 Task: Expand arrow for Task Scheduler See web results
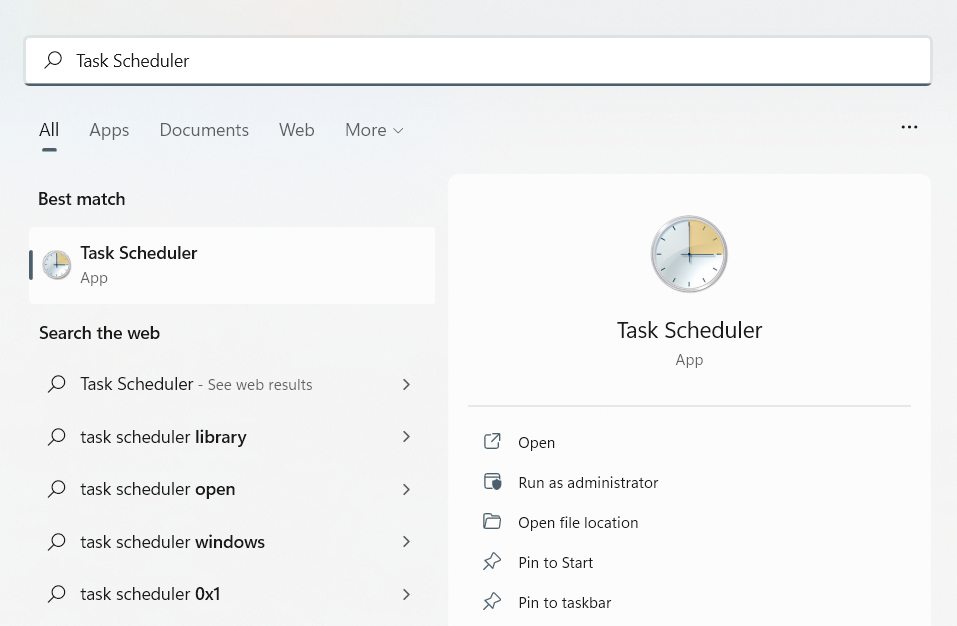(x=406, y=384)
